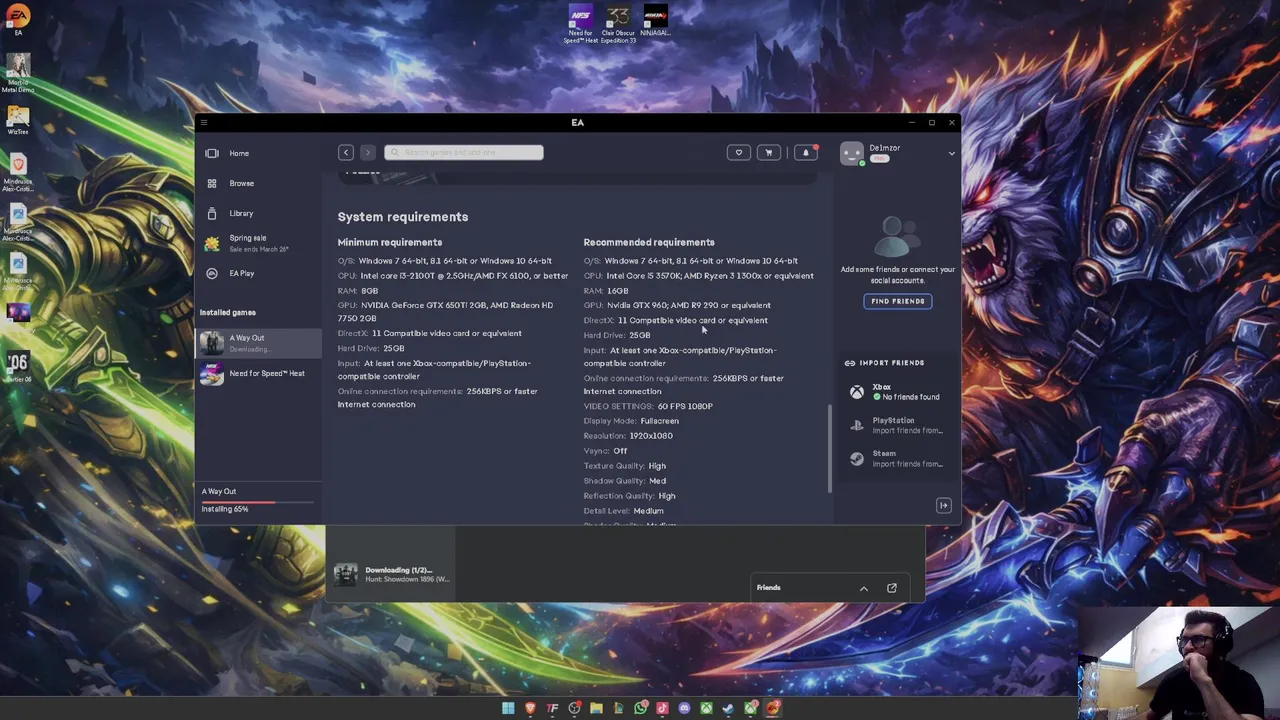The image size is (1280, 720).
Task: Click the back navigation arrow
Action: pyautogui.click(x=346, y=153)
